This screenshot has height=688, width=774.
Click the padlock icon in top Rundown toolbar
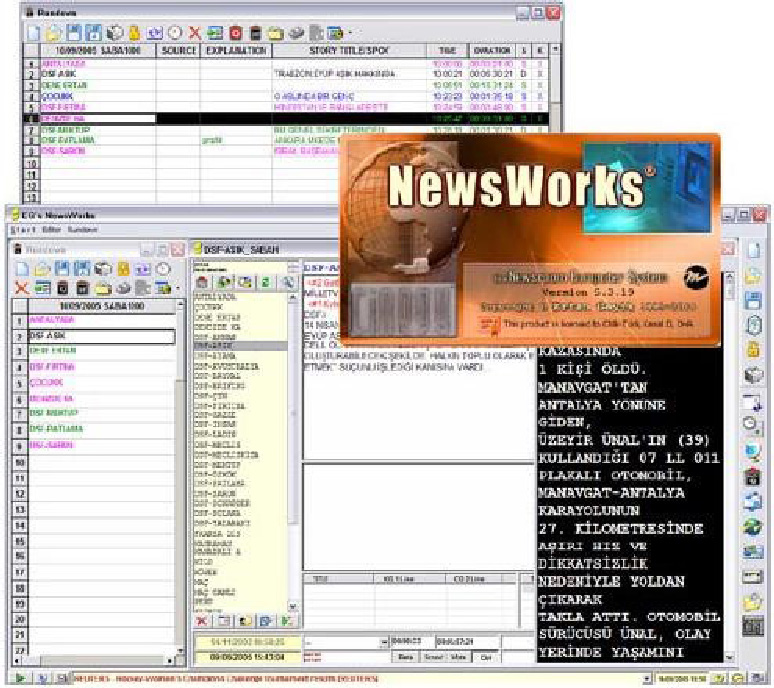[x=134, y=33]
